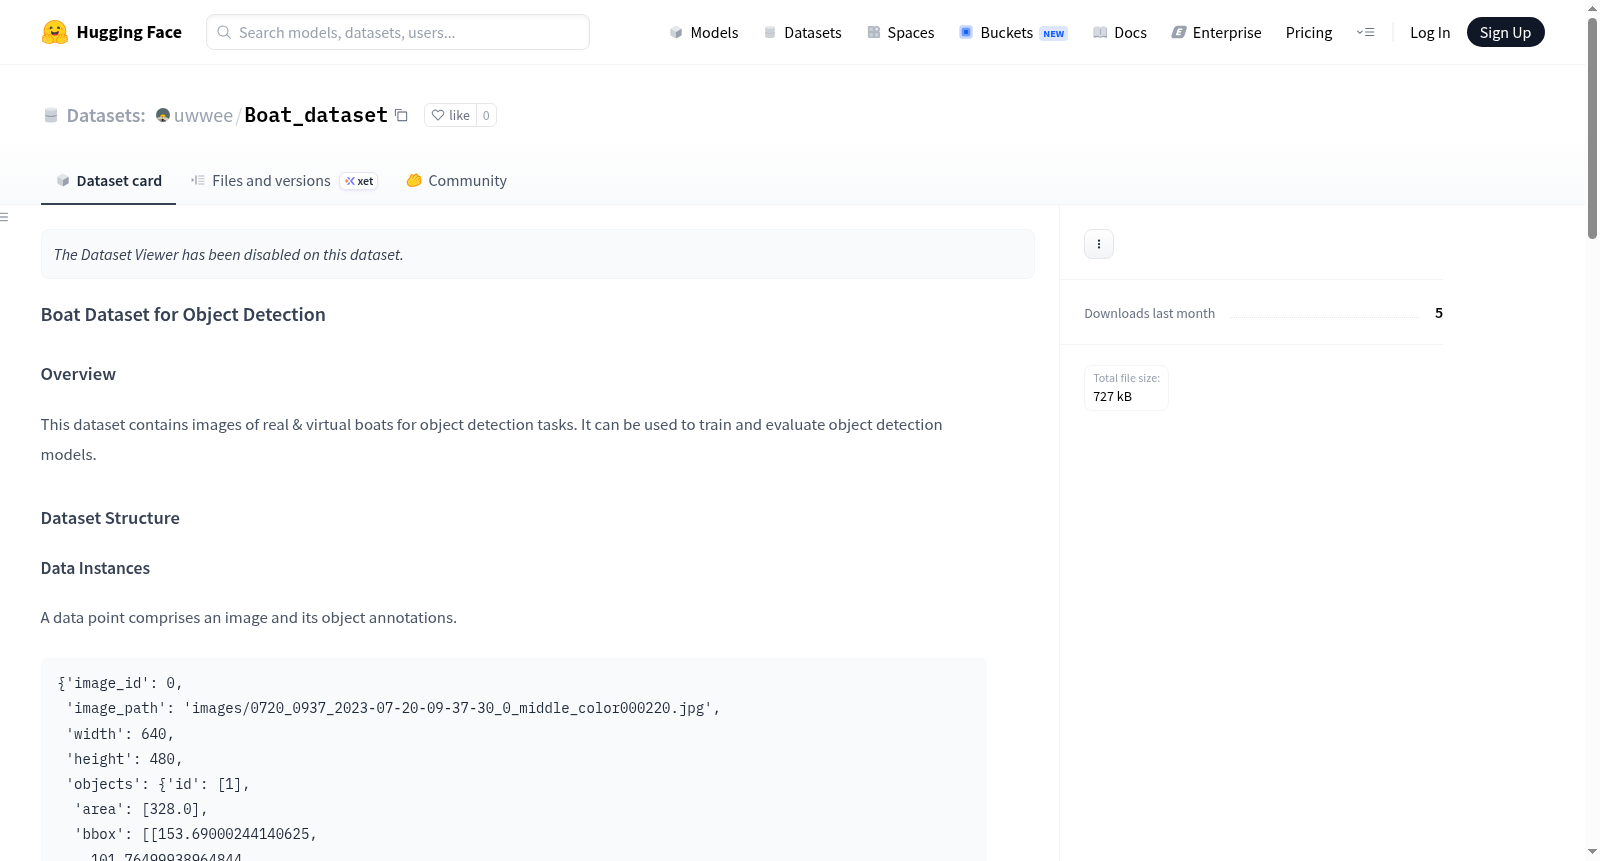Switch to the Files and versions tab
Image resolution: width=1600 pixels, height=861 pixels.
[284, 180]
